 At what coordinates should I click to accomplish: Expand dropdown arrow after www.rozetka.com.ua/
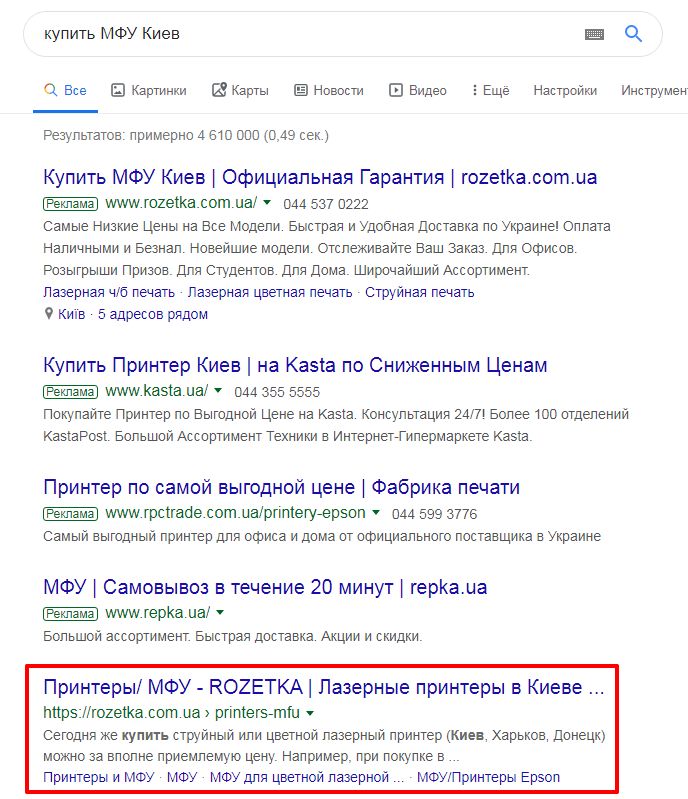point(267,203)
